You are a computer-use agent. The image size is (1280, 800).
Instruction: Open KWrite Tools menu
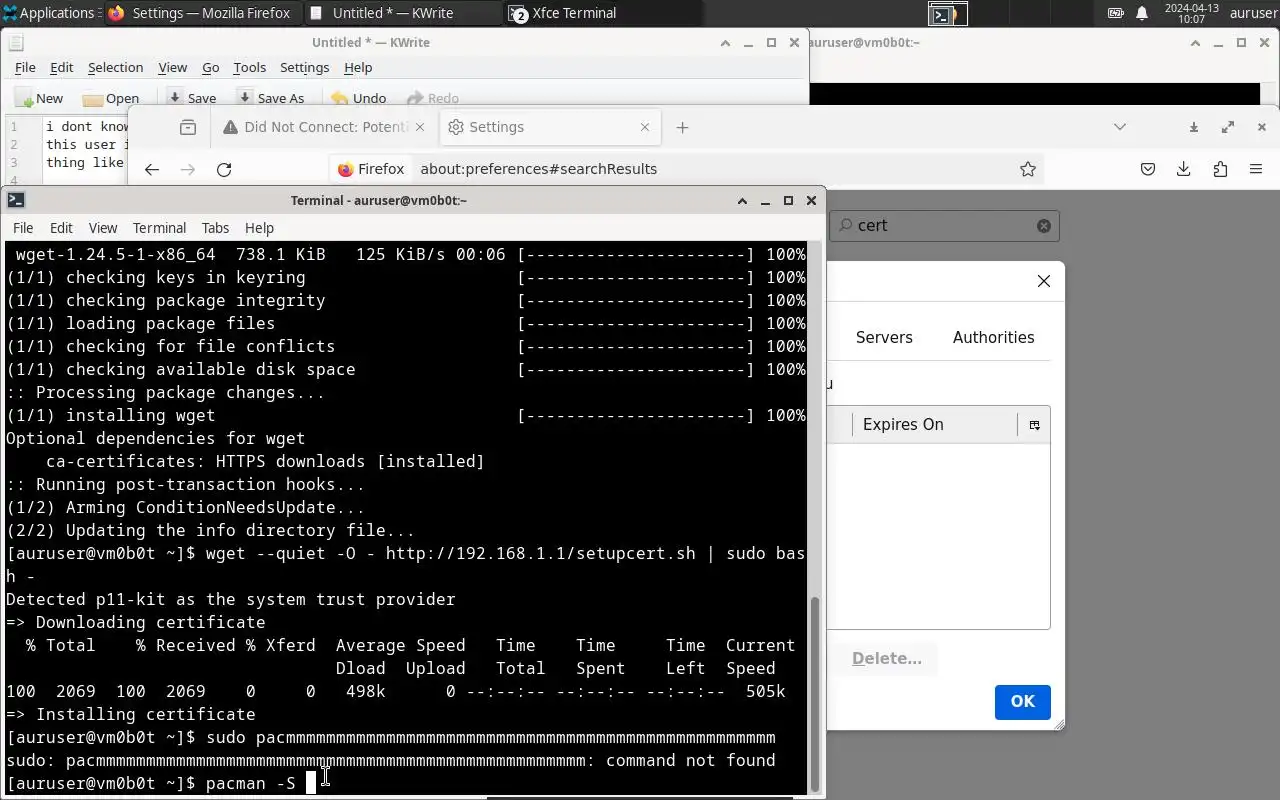click(x=249, y=67)
